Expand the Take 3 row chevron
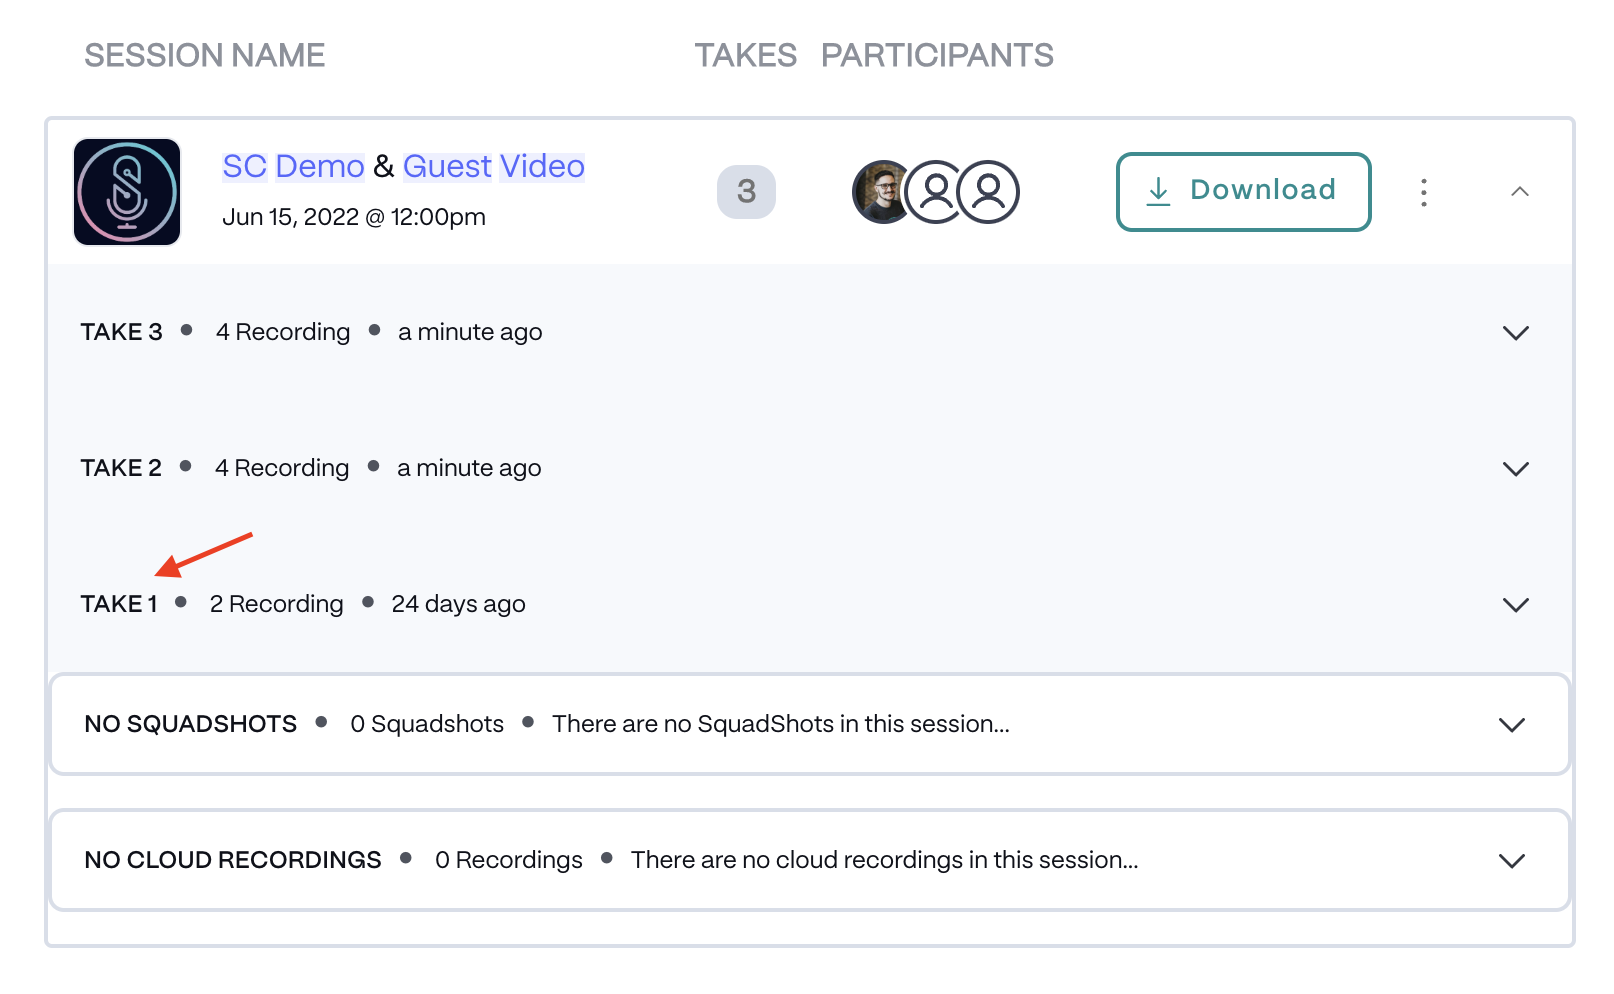 [x=1515, y=333]
